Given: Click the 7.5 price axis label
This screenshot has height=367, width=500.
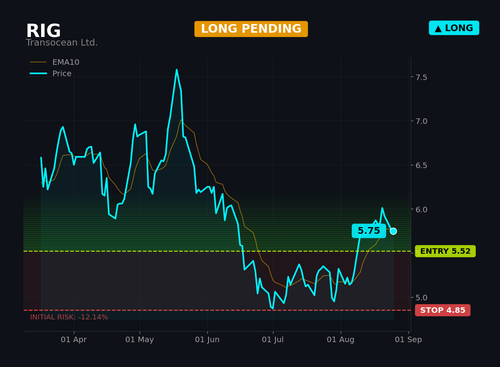Looking at the screenshot, I should point(421,77).
